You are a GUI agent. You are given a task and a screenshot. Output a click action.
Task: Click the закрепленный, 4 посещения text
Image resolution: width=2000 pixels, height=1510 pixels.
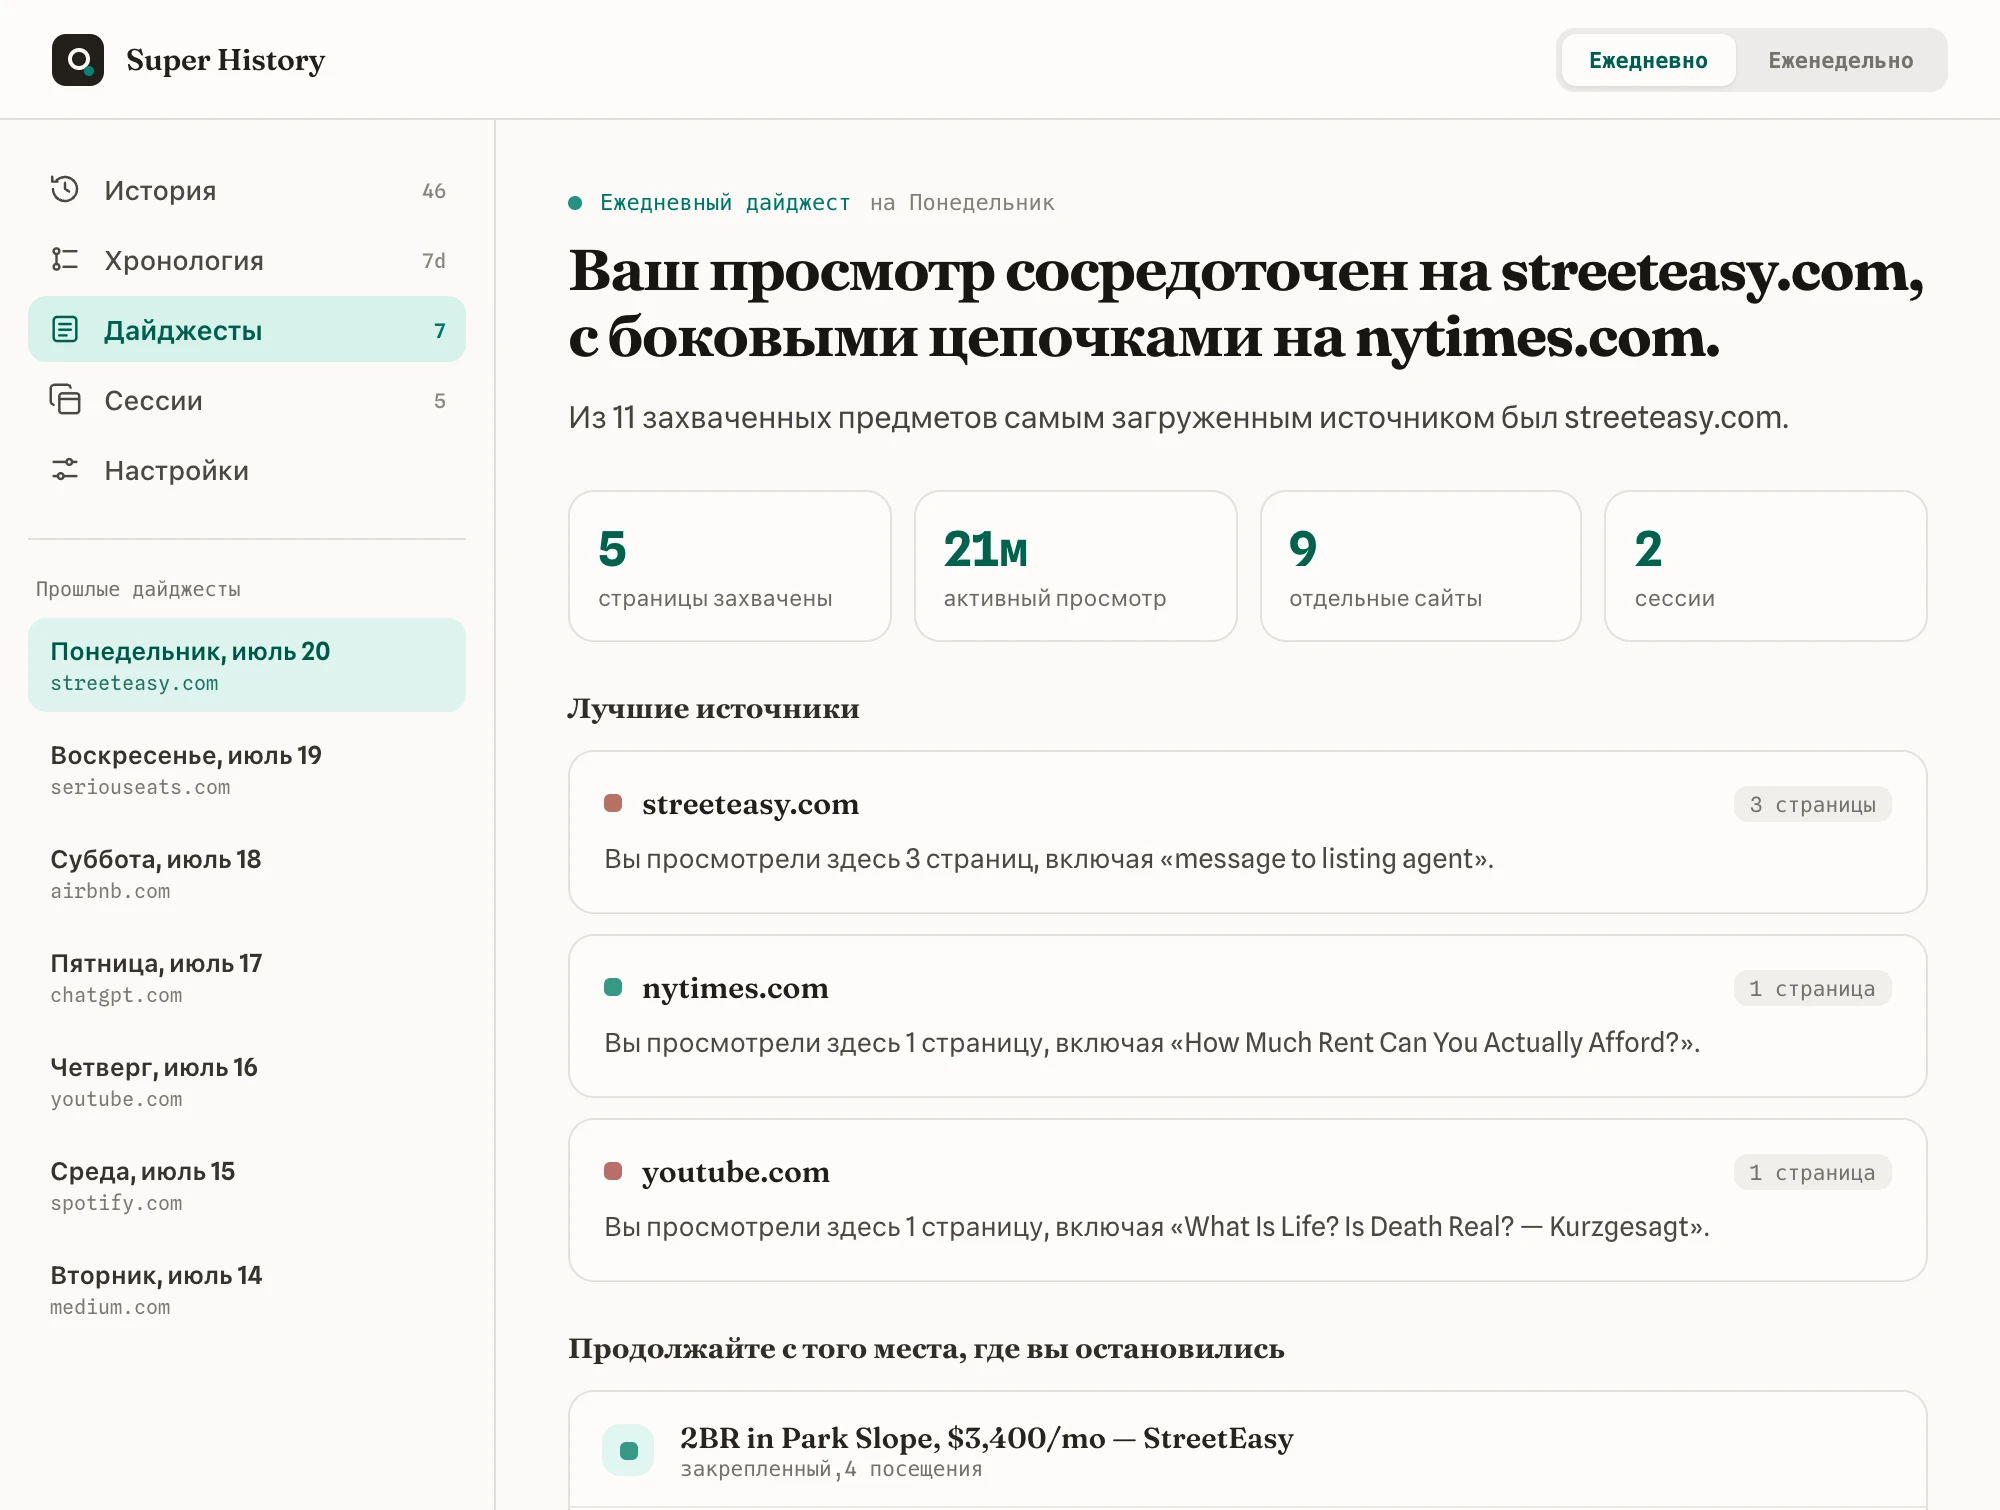pyautogui.click(x=831, y=1468)
